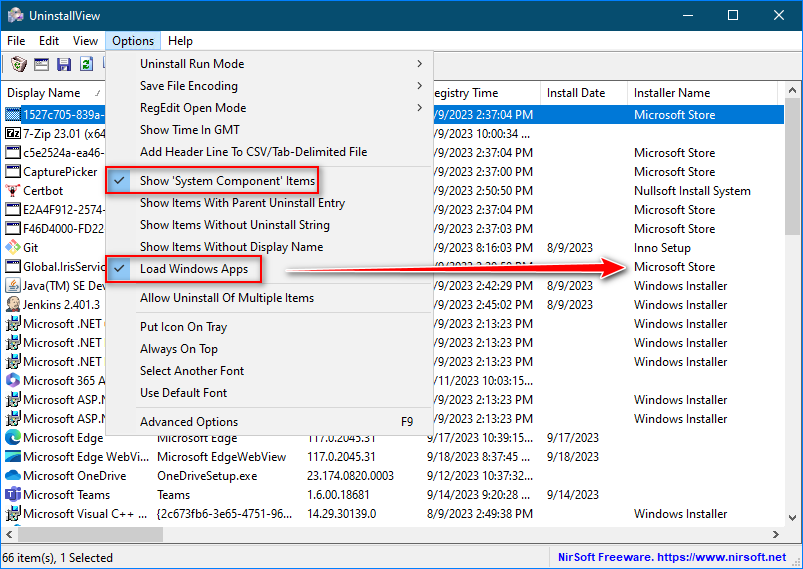Click the Java(TM) SE row icon

[13, 286]
